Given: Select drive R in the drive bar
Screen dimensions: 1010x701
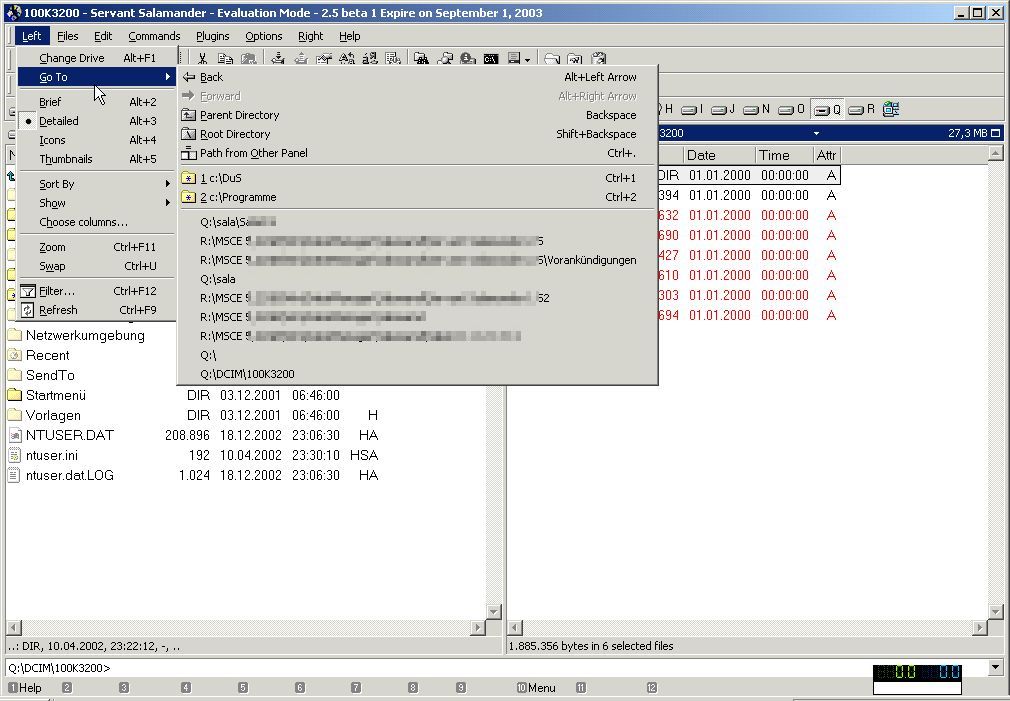Looking at the screenshot, I should (861, 110).
